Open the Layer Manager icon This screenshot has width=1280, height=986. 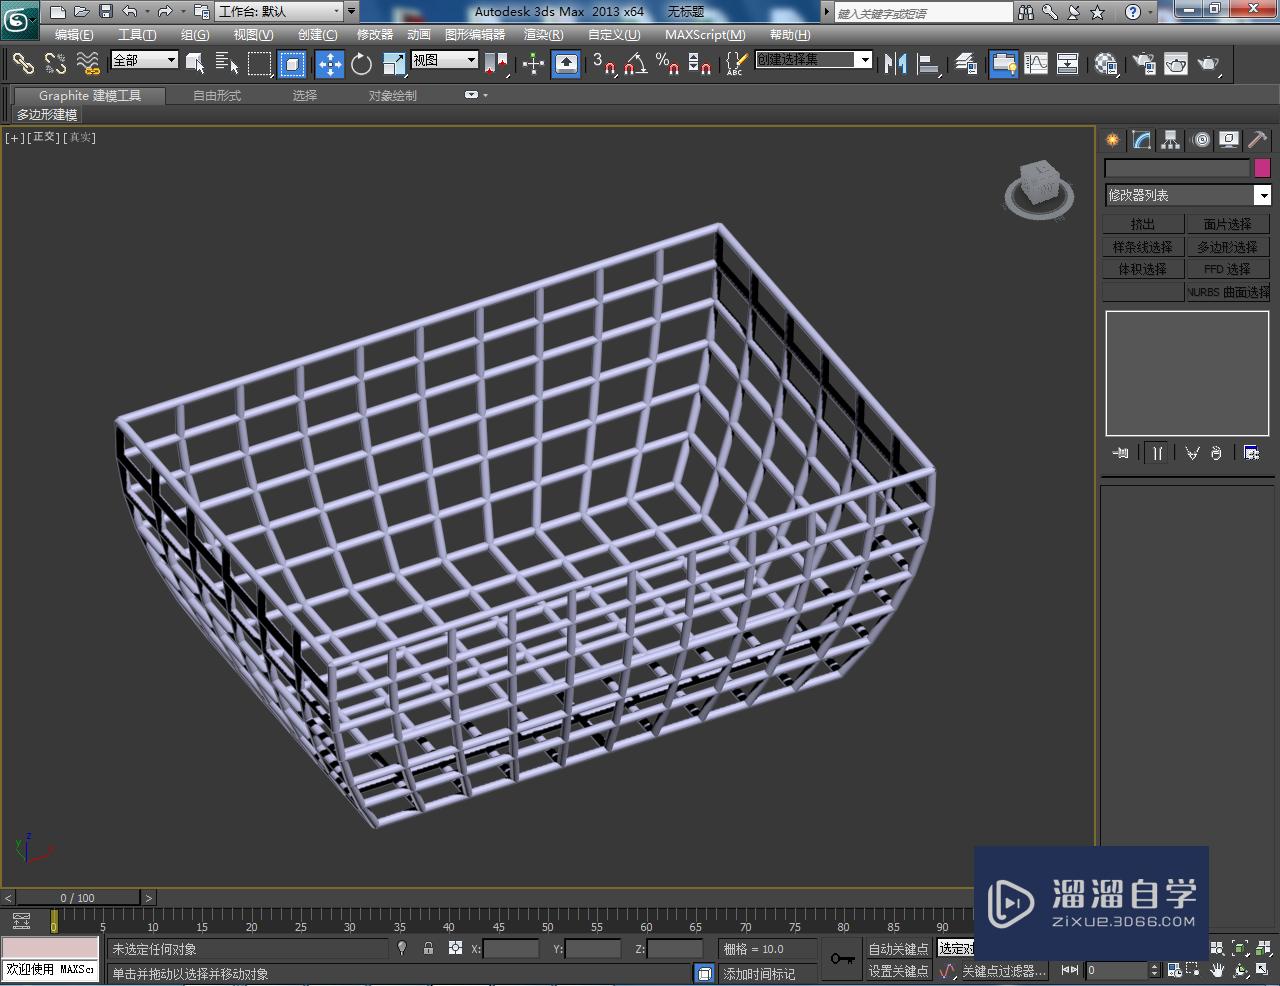pos(965,64)
